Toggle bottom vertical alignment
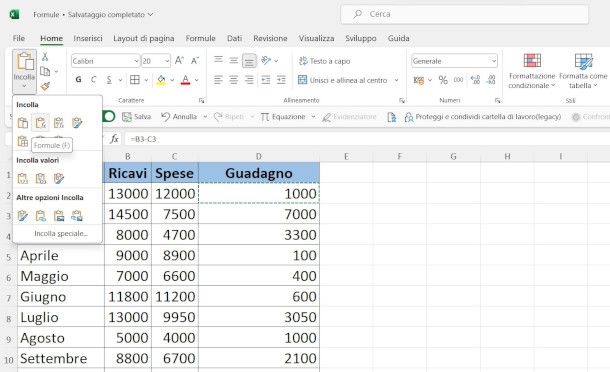The height and width of the screenshot is (372, 610). 249,61
